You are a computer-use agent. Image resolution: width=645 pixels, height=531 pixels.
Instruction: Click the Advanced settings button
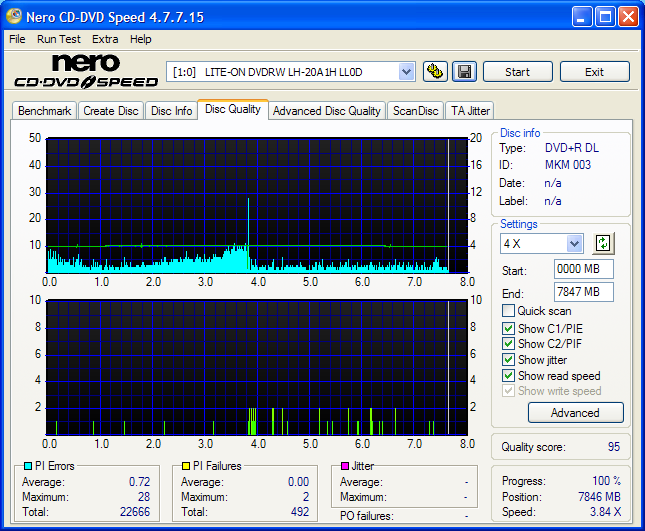pos(575,413)
